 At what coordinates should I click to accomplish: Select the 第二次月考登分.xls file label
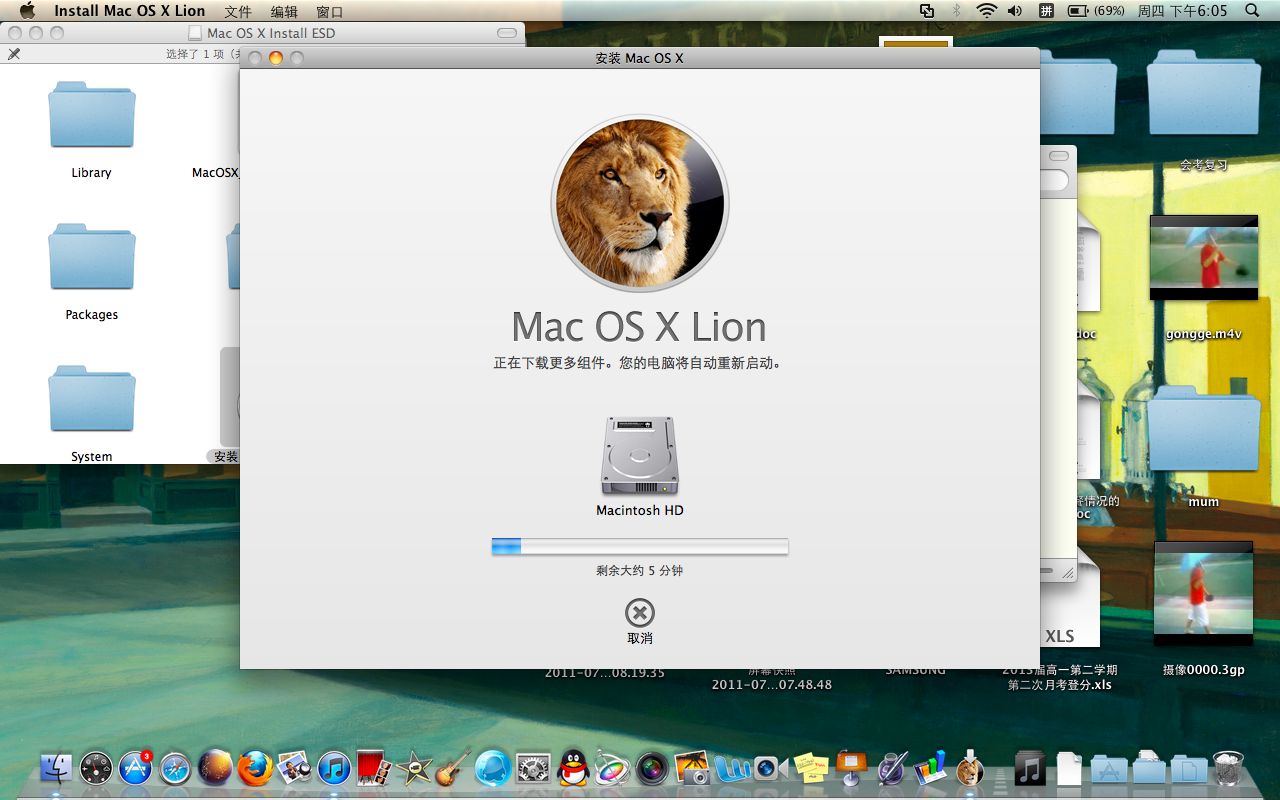click(x=1059, y=685)
